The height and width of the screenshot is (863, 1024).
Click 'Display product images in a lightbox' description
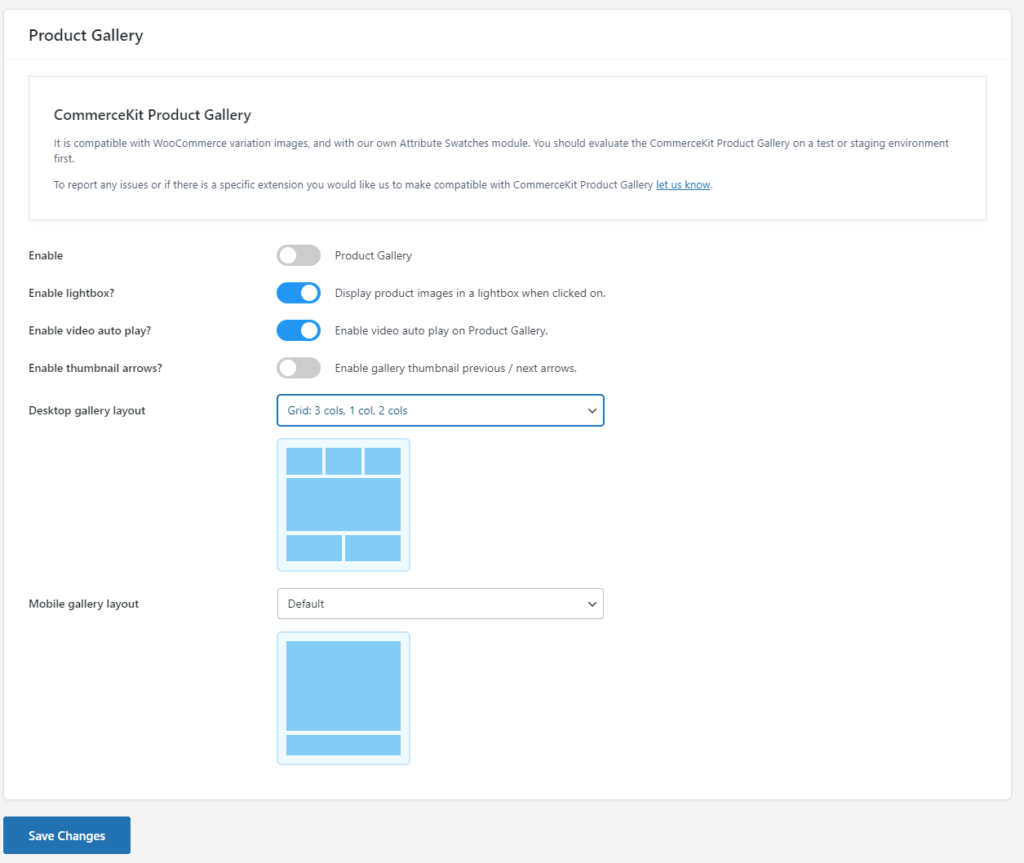[x=470, y=293]
